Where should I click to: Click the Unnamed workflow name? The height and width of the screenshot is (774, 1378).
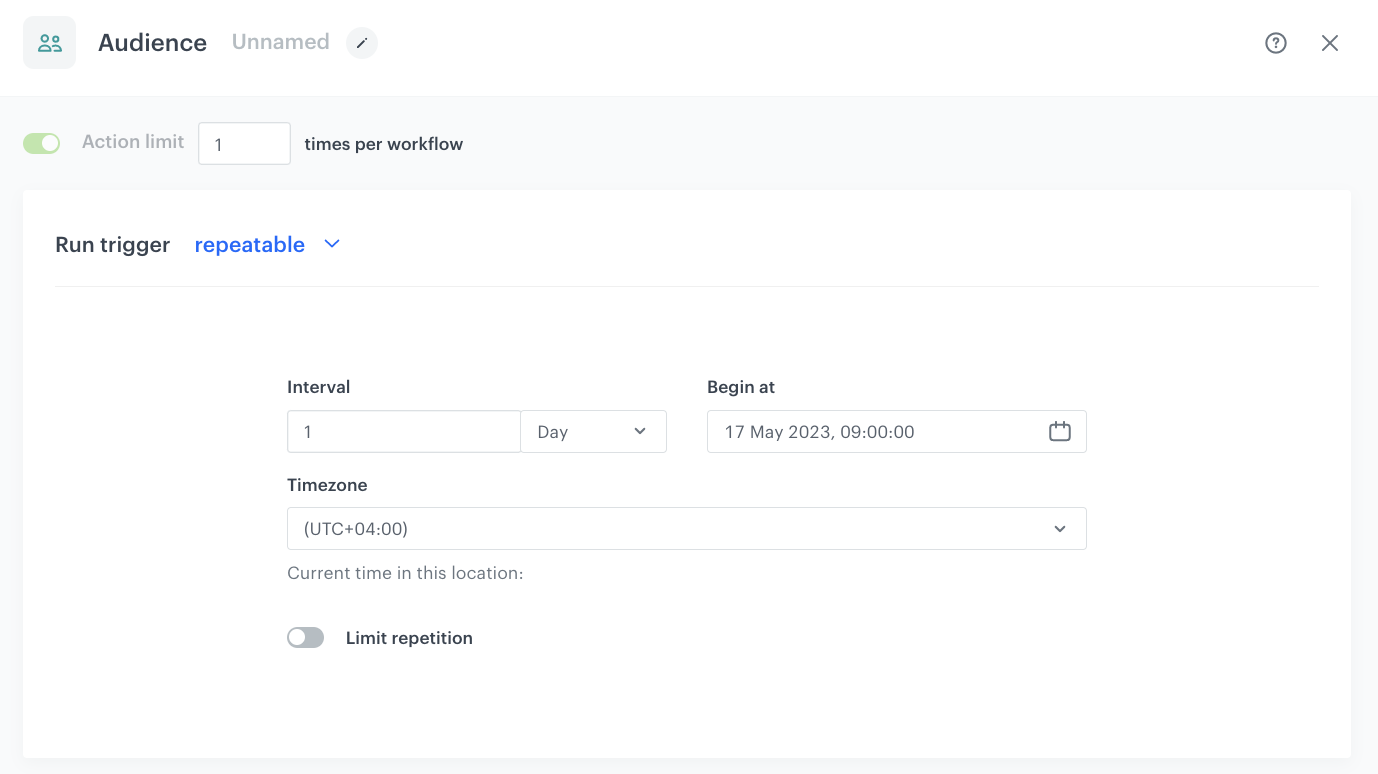tap(280, 42)
